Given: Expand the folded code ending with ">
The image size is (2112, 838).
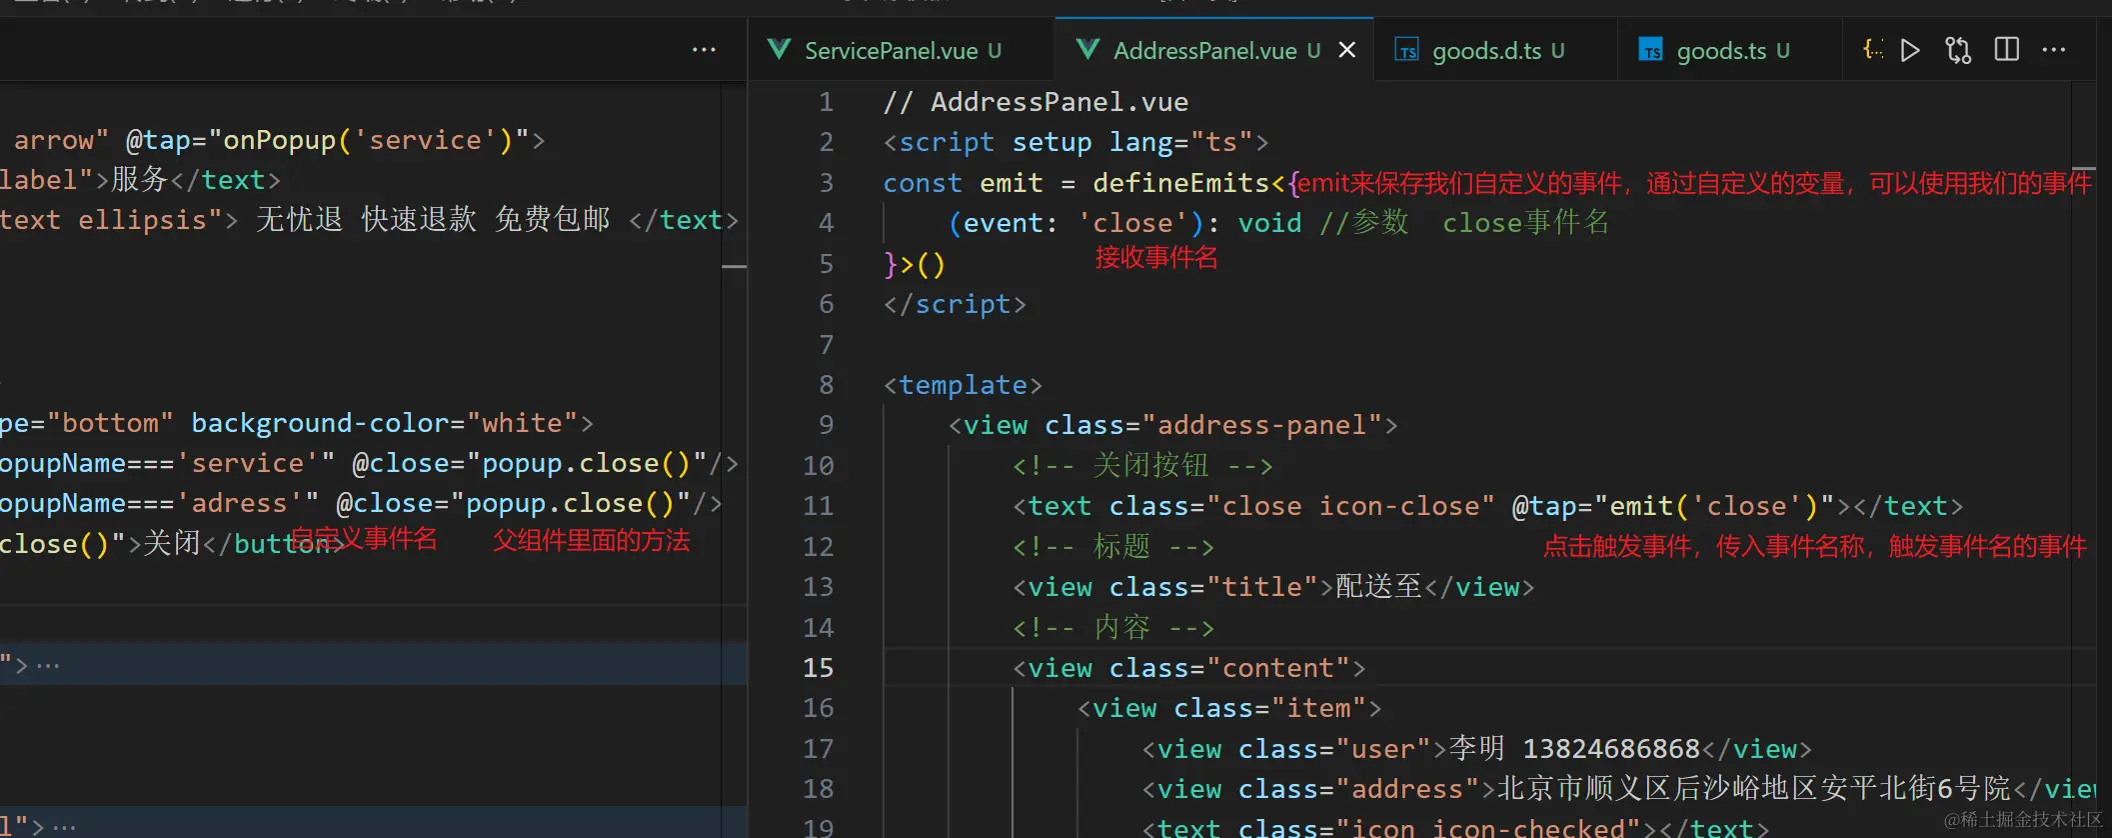Looking at the screenshot, I should [x=48, y=665].
